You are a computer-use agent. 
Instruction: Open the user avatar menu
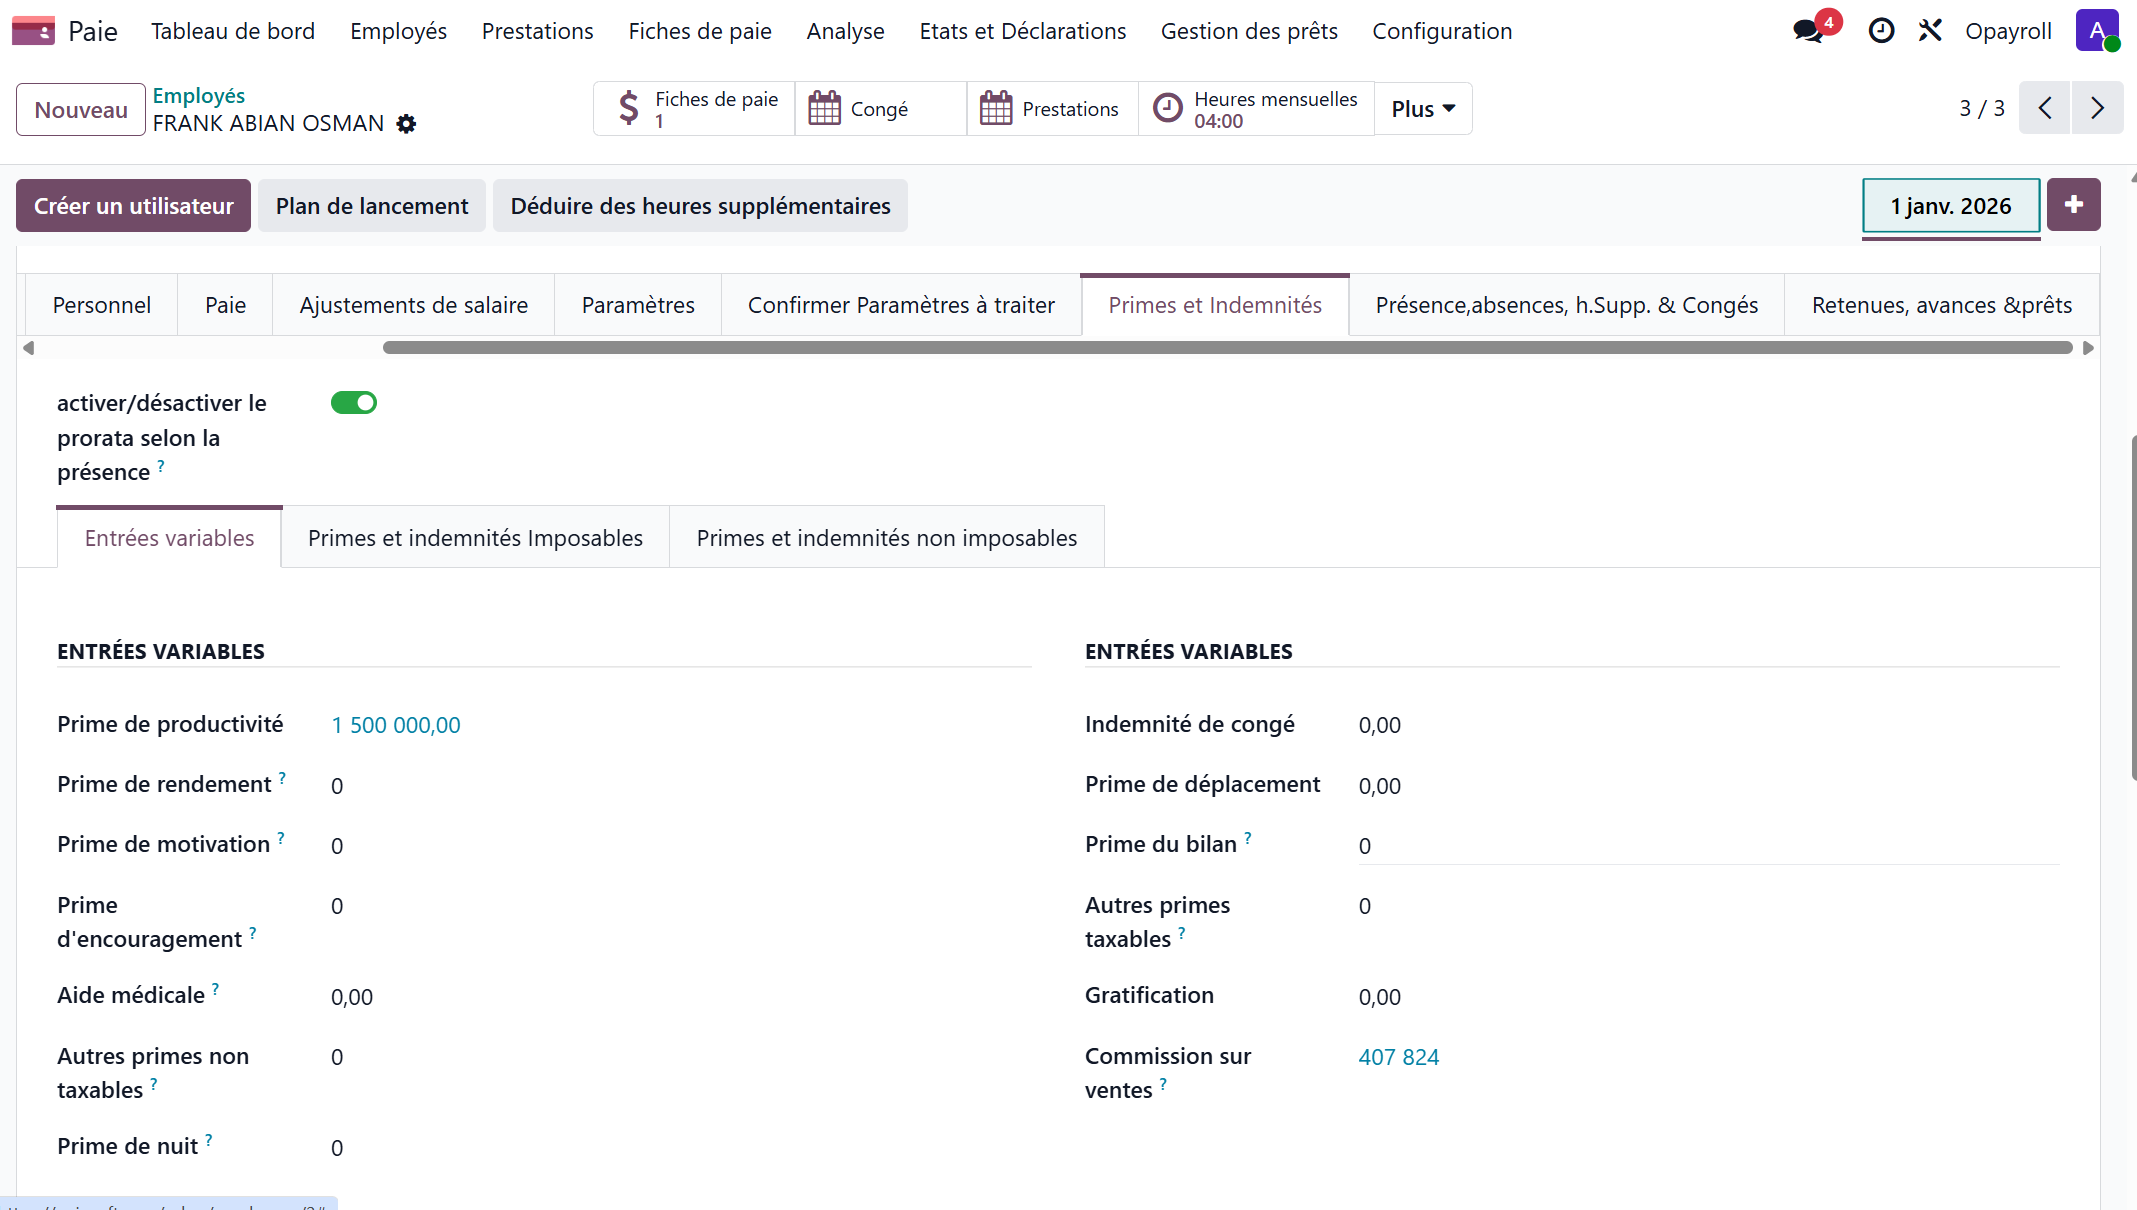[2097, 30]
